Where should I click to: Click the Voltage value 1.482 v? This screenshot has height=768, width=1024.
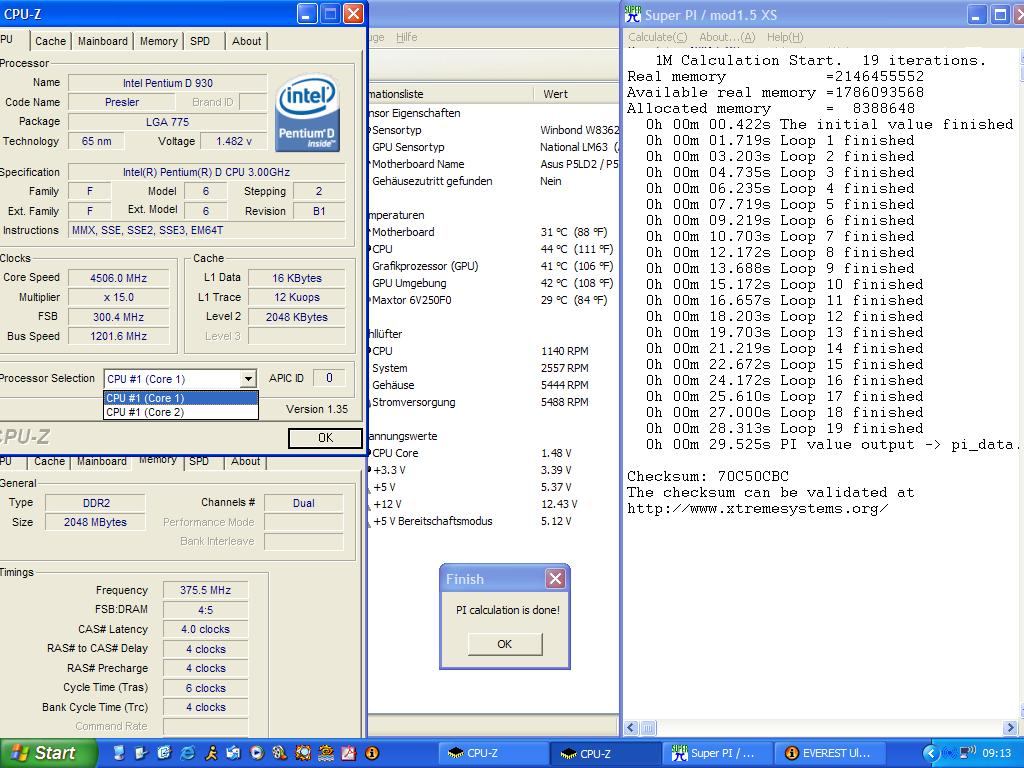pos(234,141)
